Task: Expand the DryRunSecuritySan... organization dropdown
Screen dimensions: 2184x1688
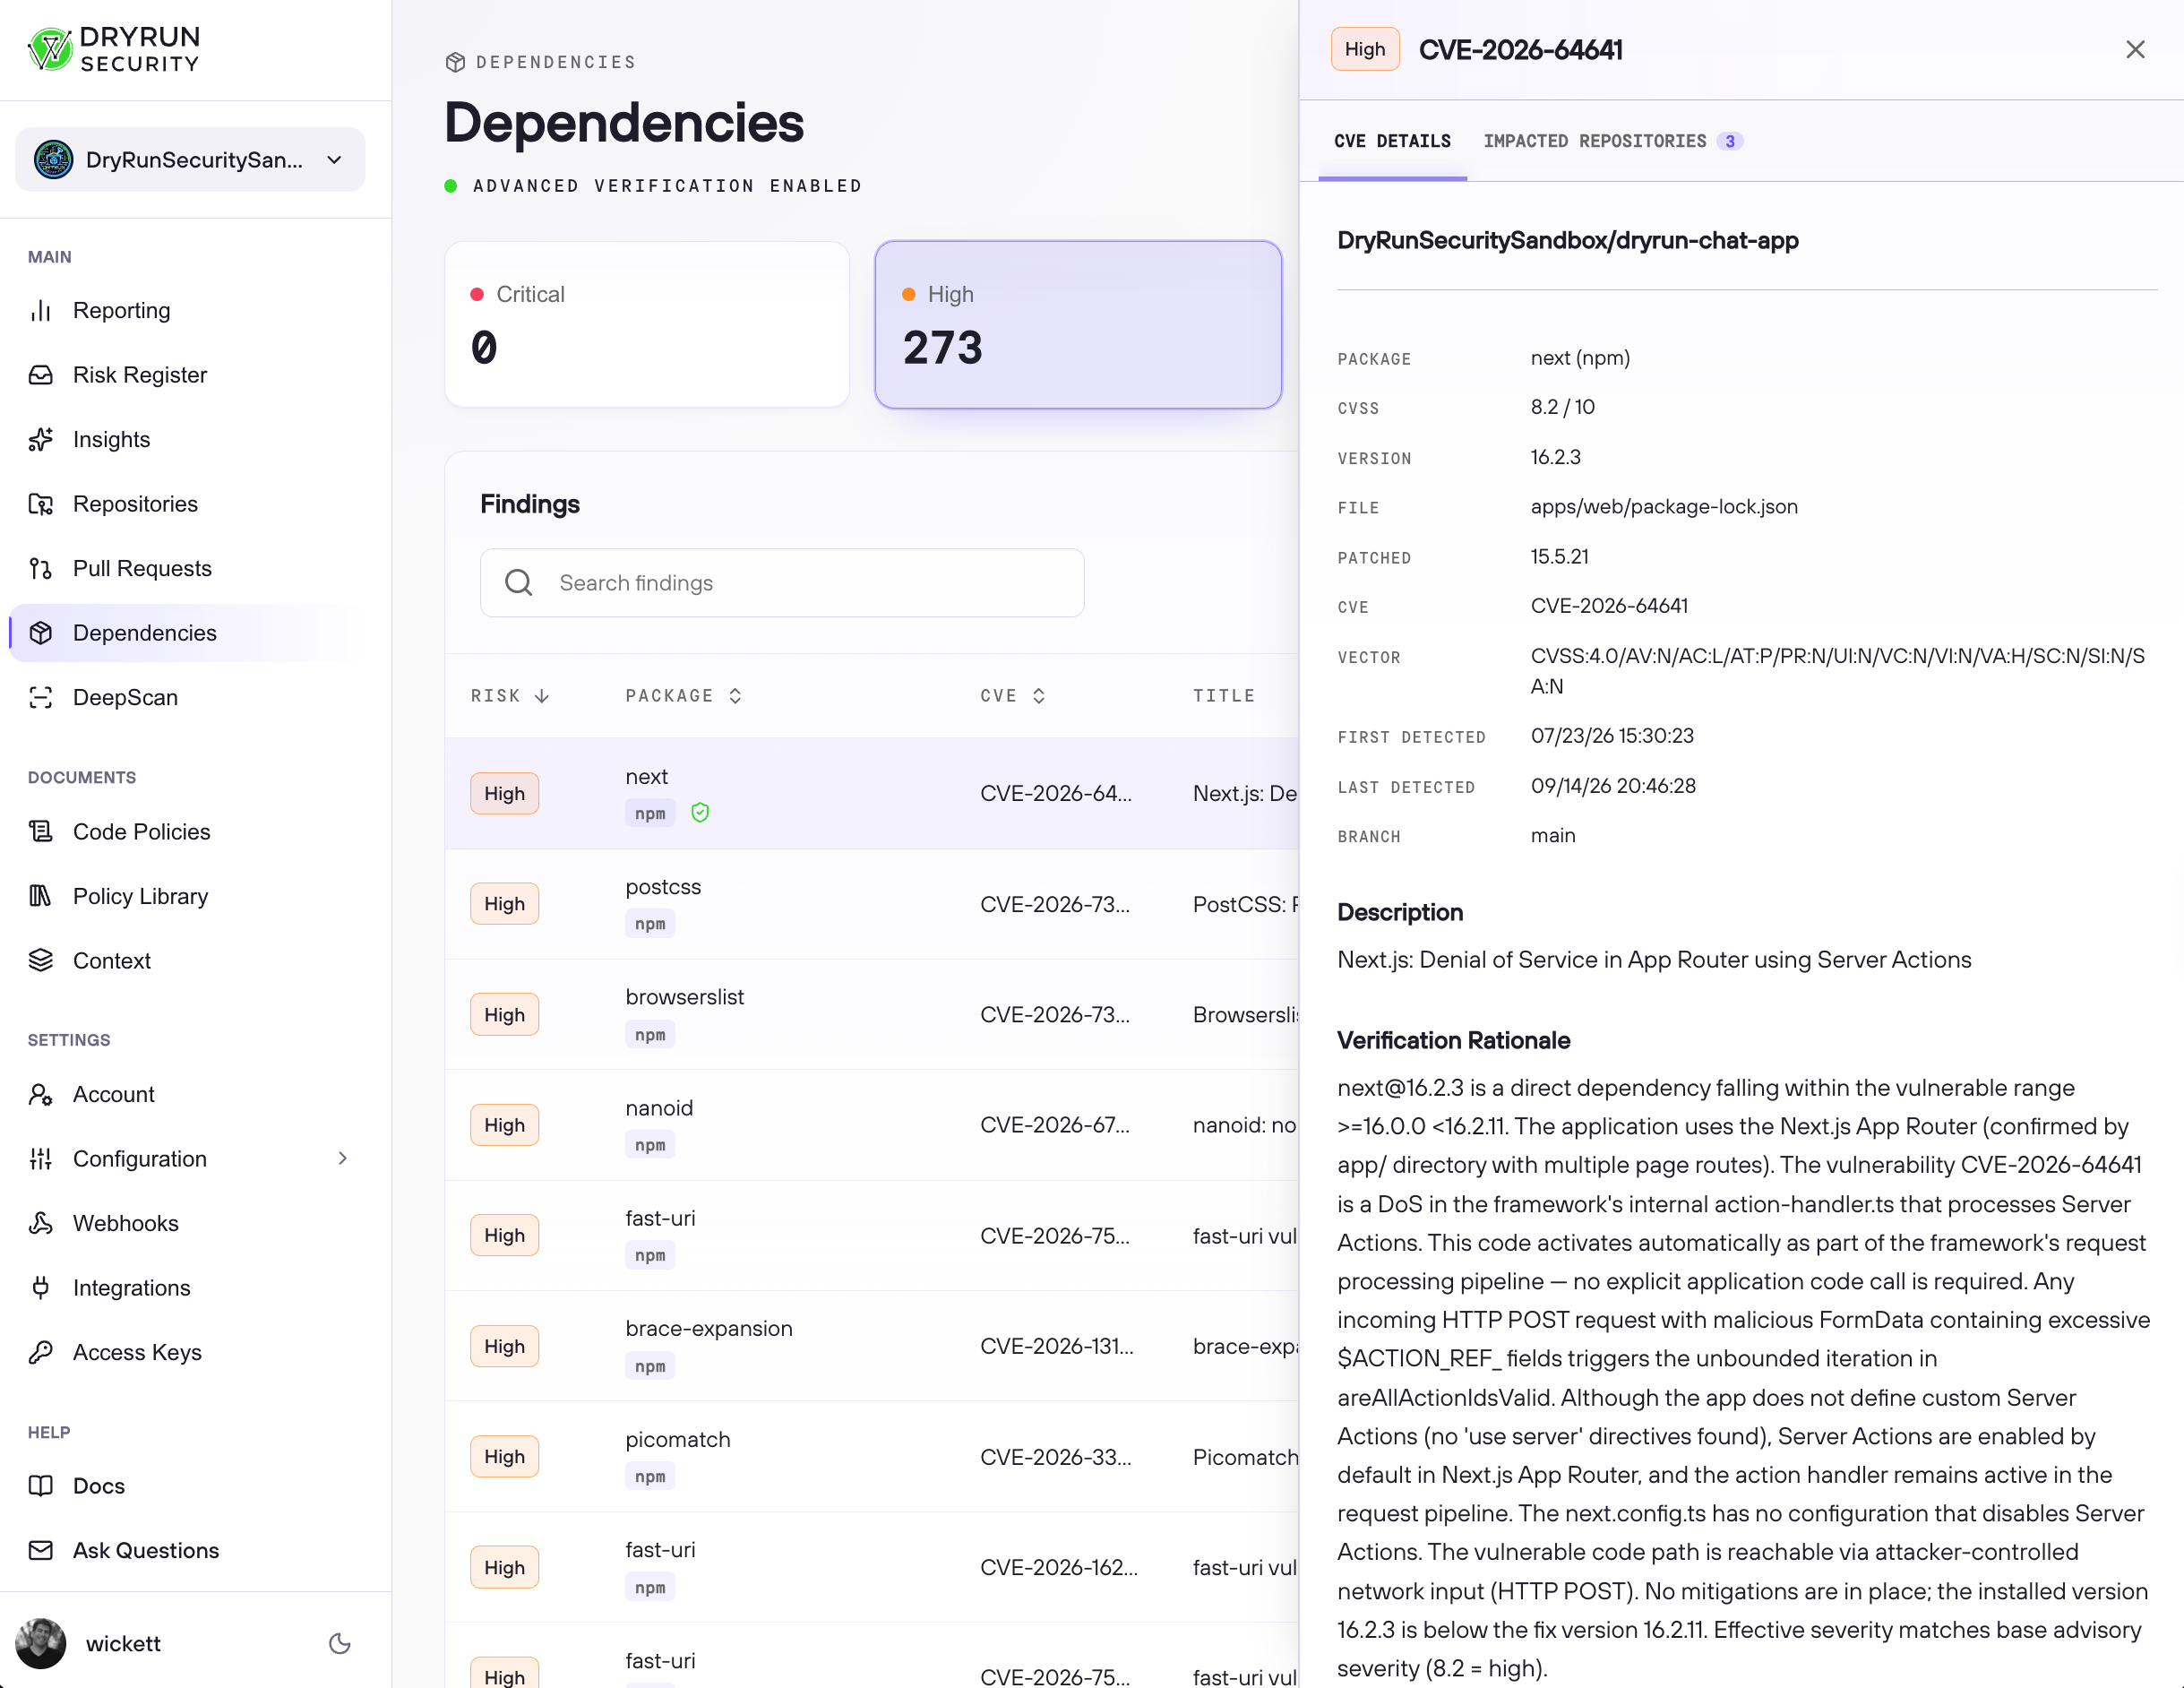Action: click(x=190, y=159)
